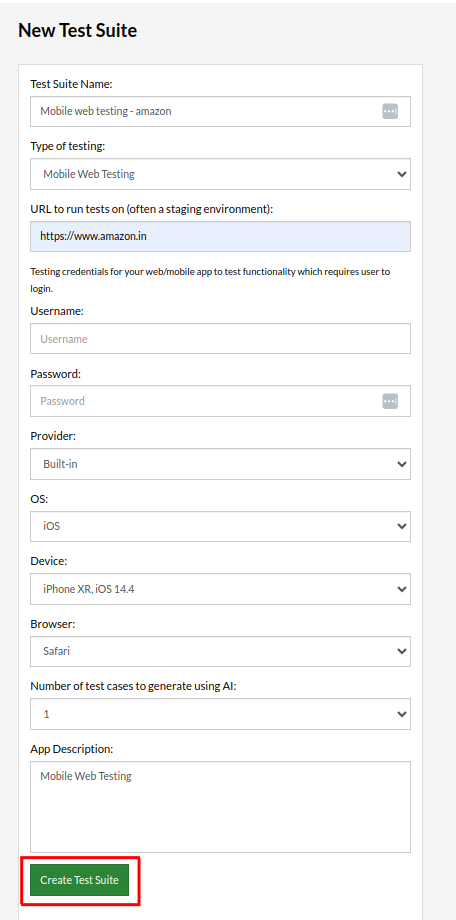Click inside the Username input box
Image resolution: width=456 pixels, height=920 pixels.
pyautogui.click(x=220, y=339)
